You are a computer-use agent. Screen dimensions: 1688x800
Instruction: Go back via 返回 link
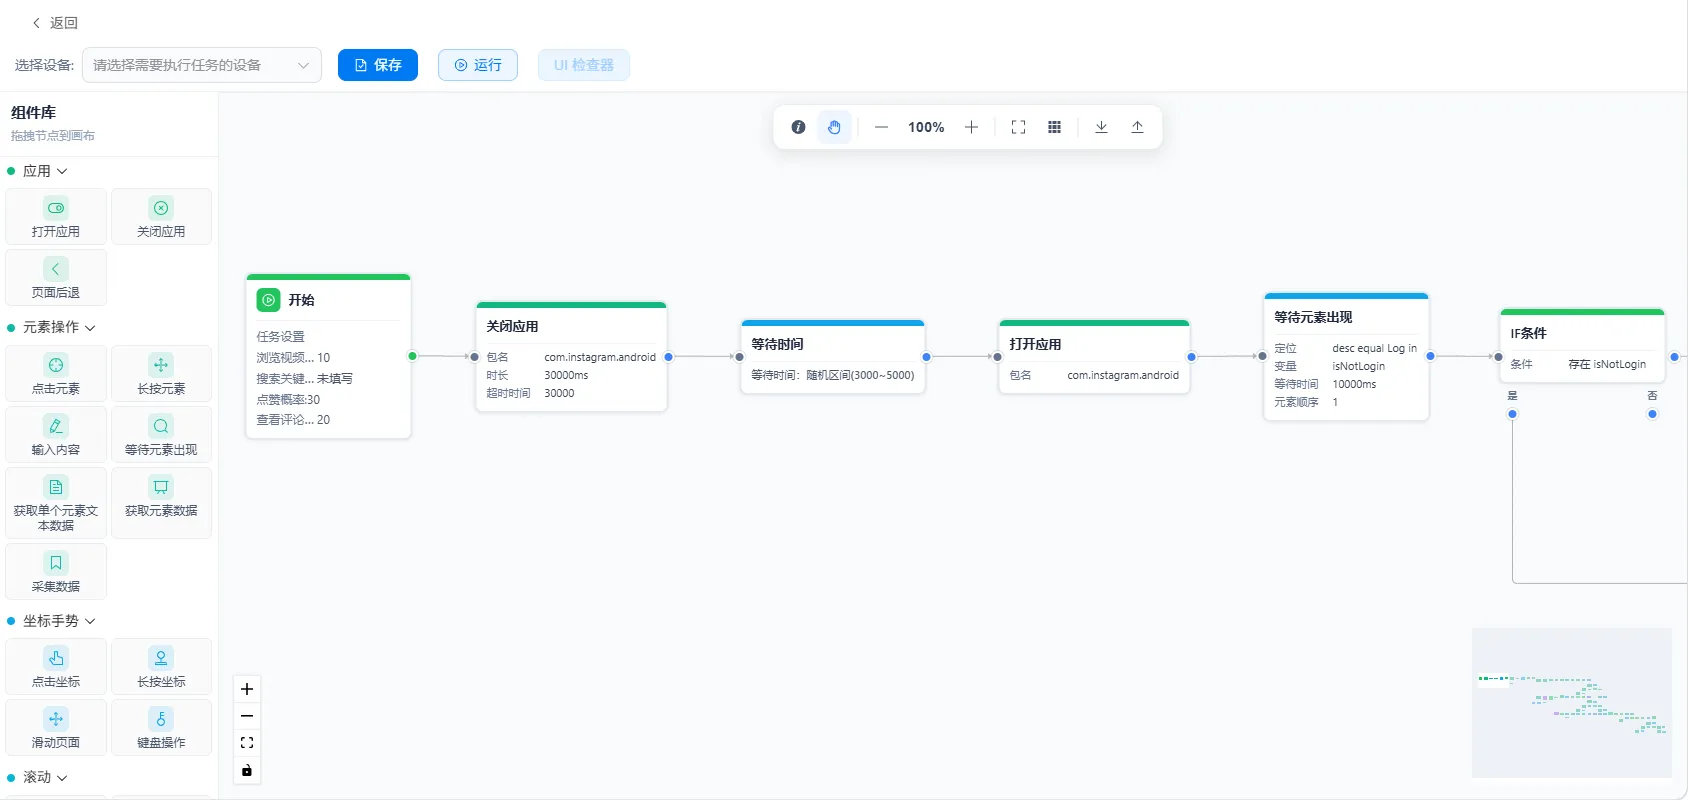55,22
